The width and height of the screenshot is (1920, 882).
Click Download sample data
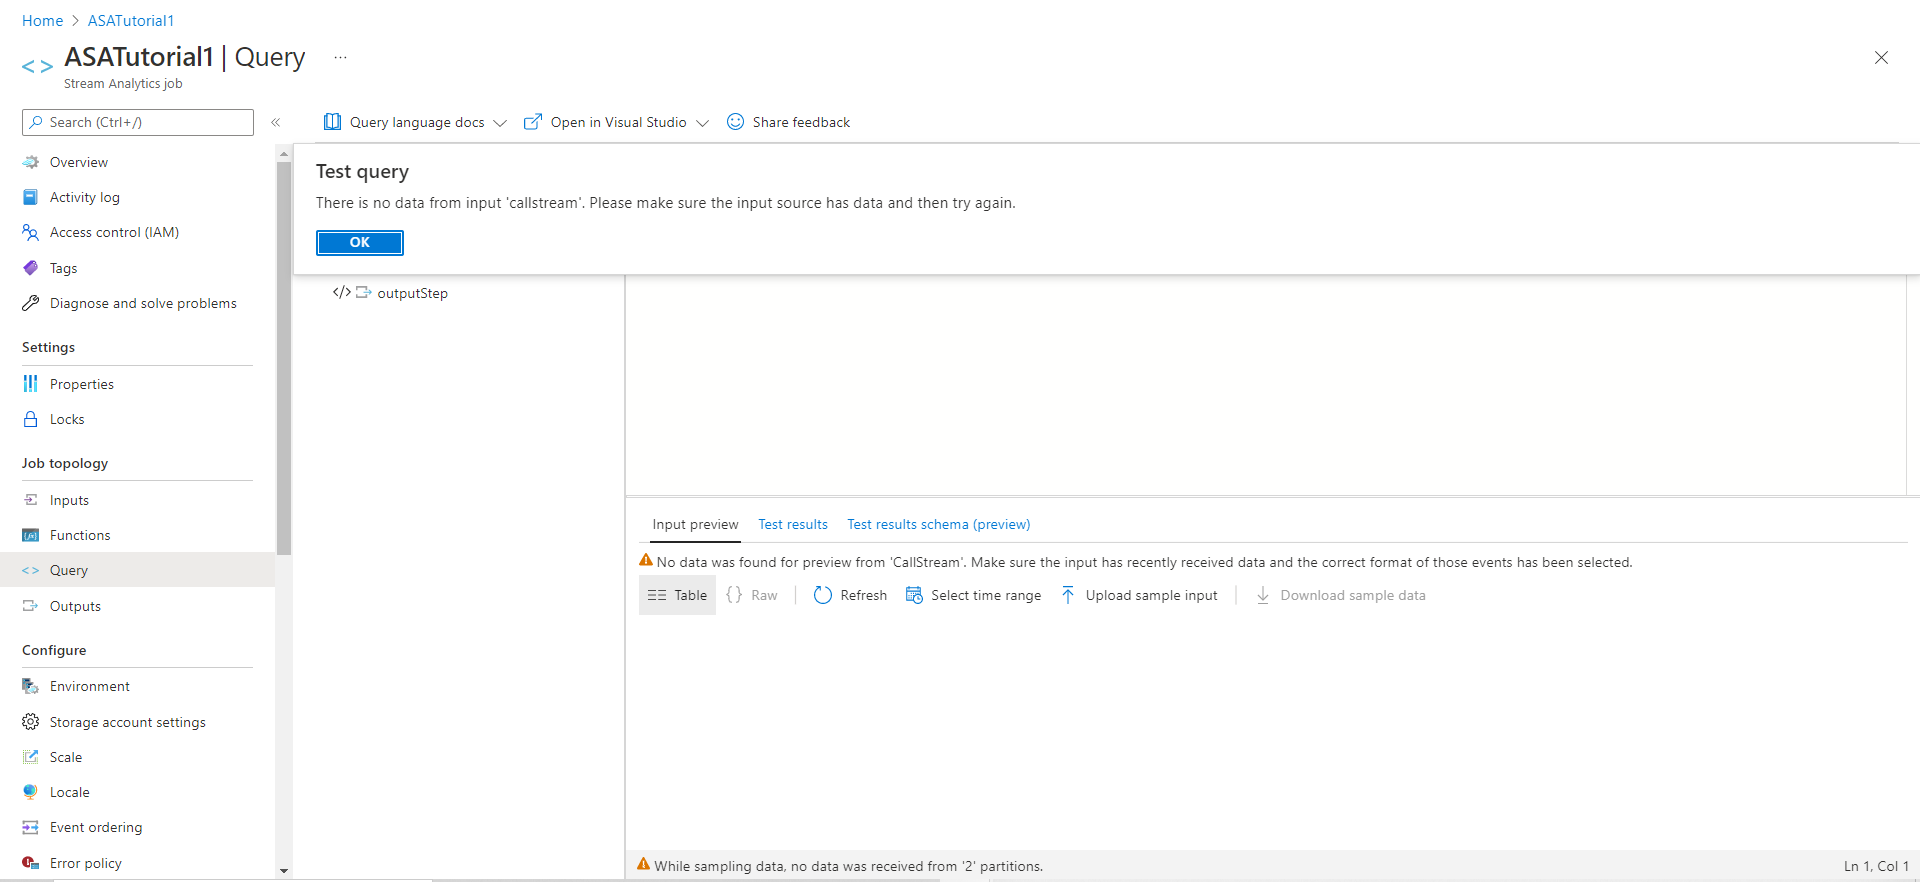[x=1340, y=595]
